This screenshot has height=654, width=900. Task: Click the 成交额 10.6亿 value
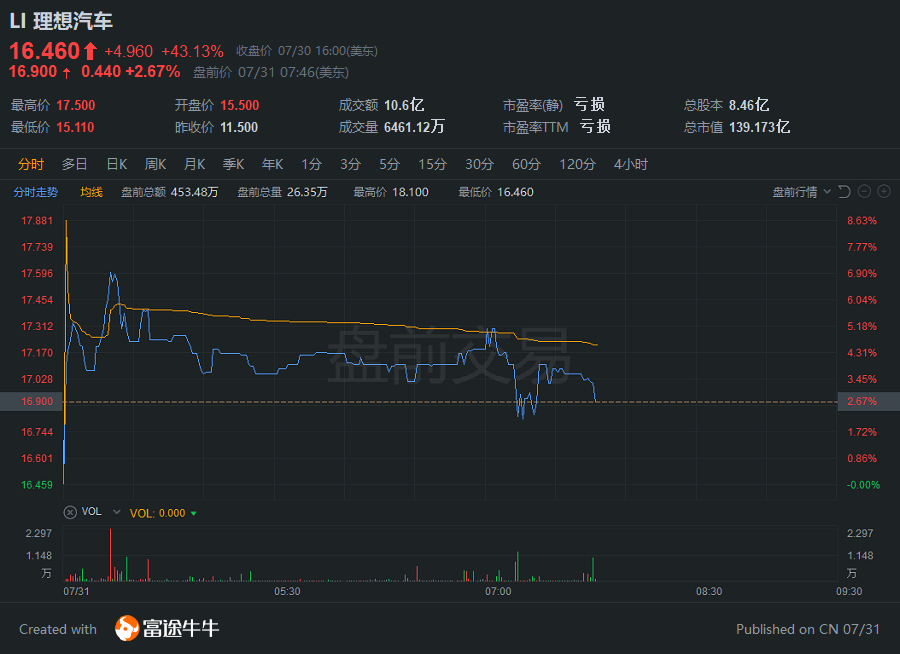404,105
